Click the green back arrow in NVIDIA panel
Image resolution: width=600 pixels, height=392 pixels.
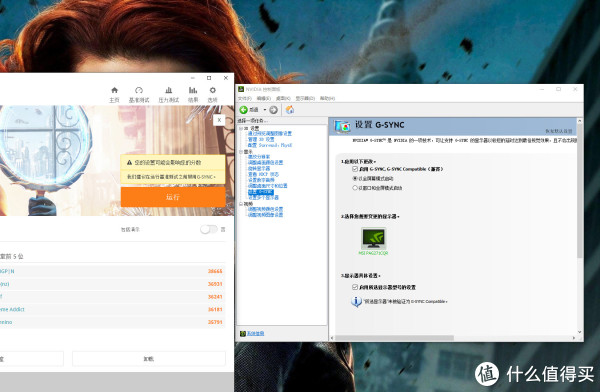(x=243, y=110)
